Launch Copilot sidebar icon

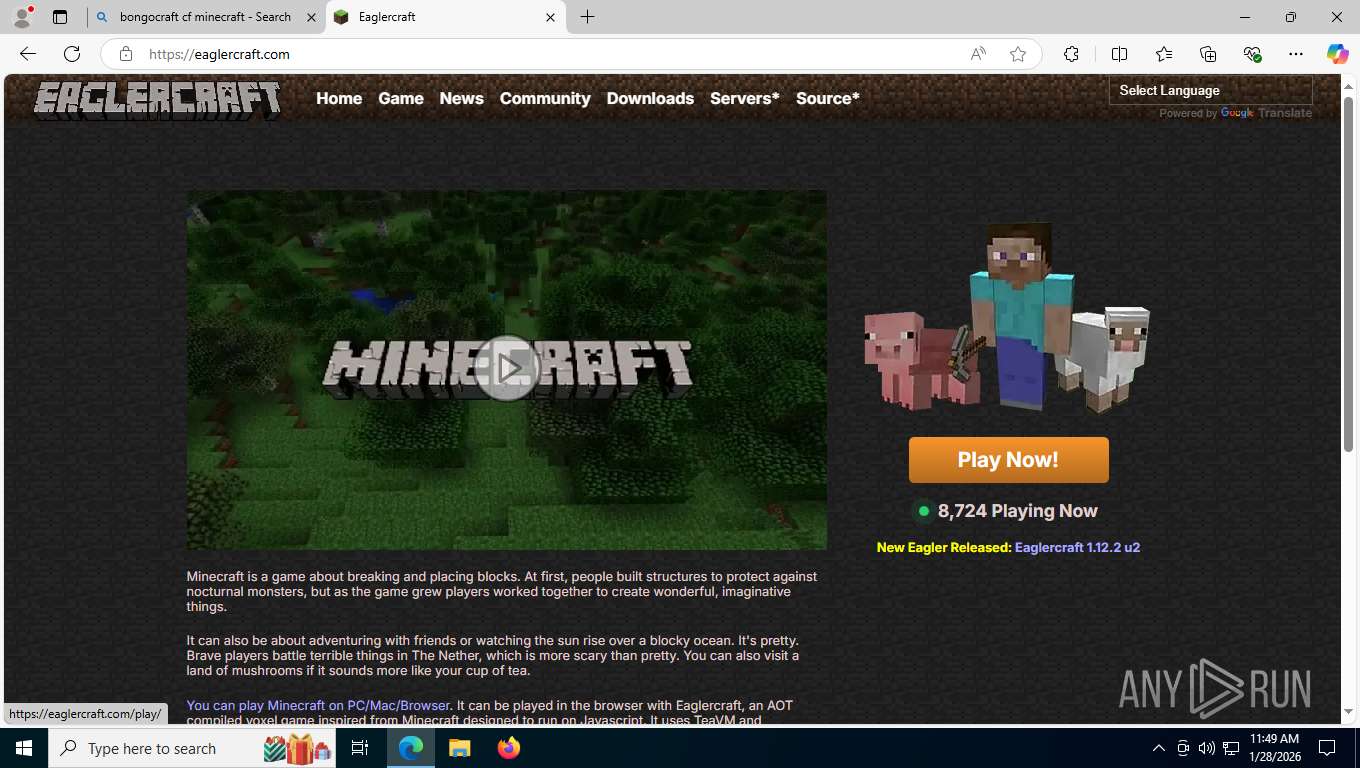1337,54
